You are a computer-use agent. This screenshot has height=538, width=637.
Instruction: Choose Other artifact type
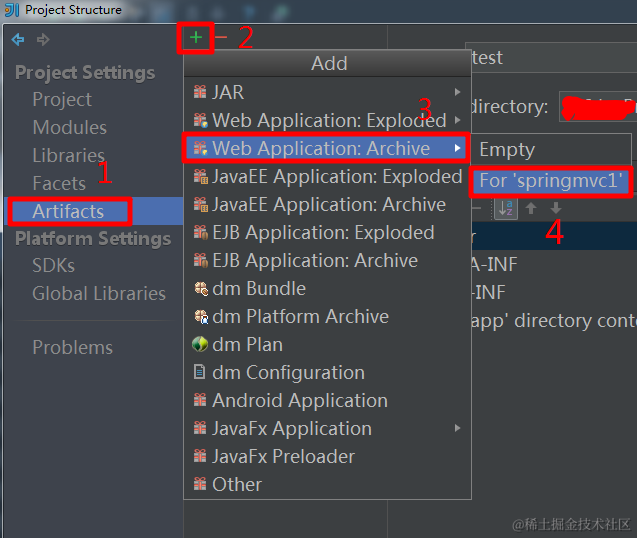pos(327,484)
